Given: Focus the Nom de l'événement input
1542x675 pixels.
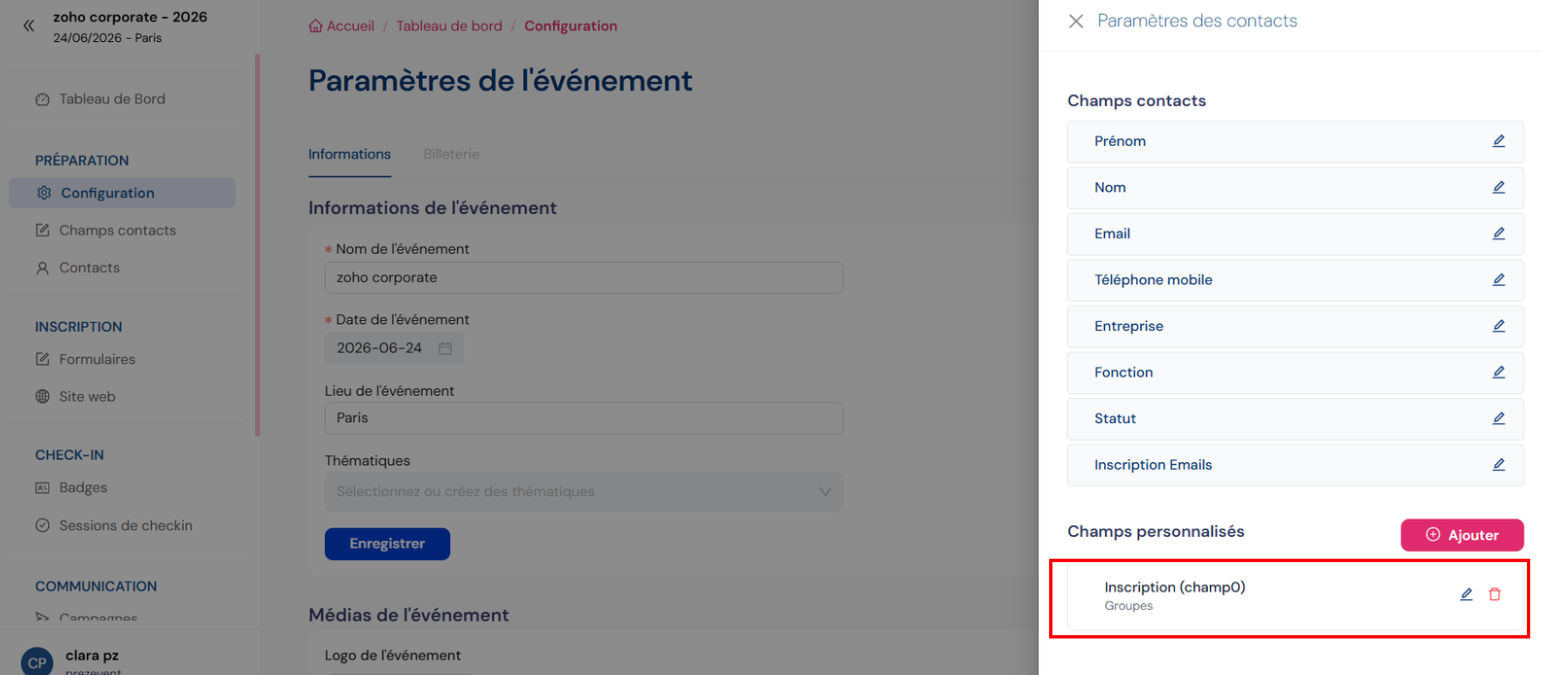Looking at the screenshot, I should 584,277.
